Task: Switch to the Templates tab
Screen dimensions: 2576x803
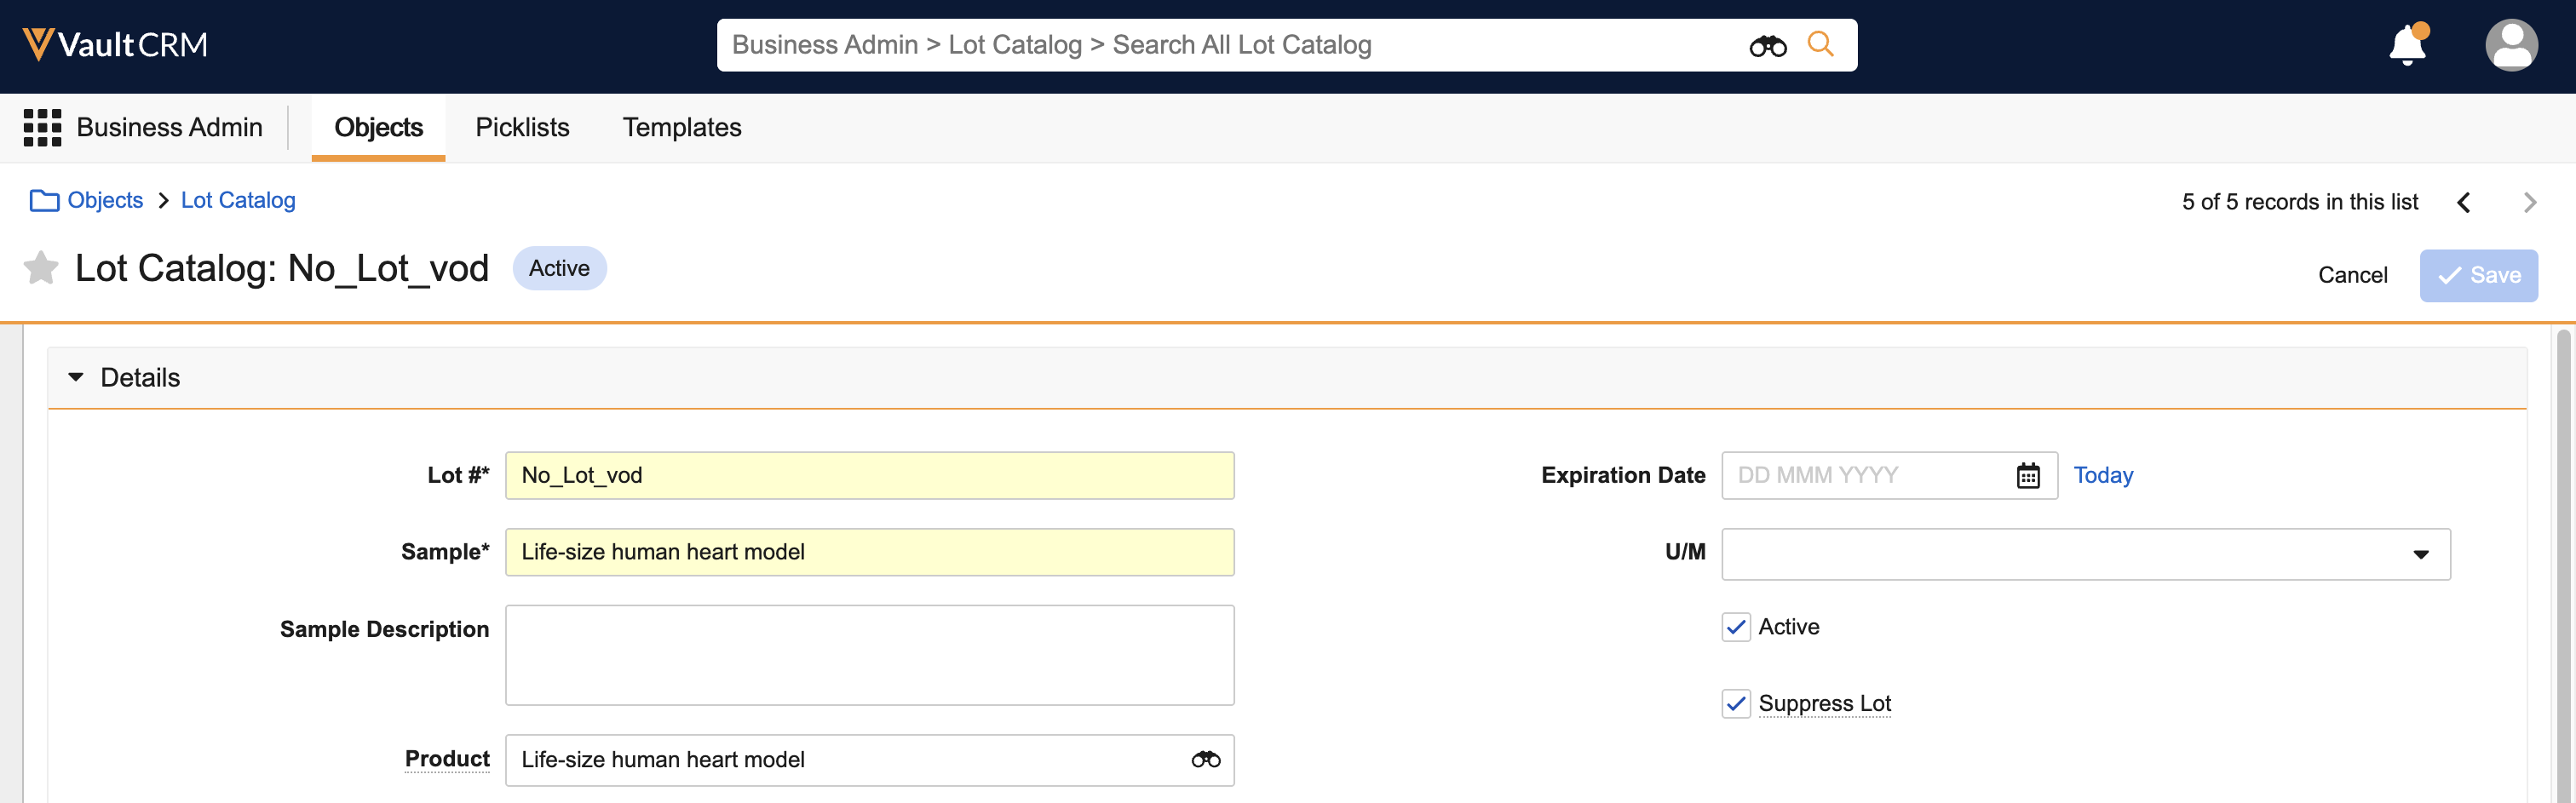Action: pos(682,128)
